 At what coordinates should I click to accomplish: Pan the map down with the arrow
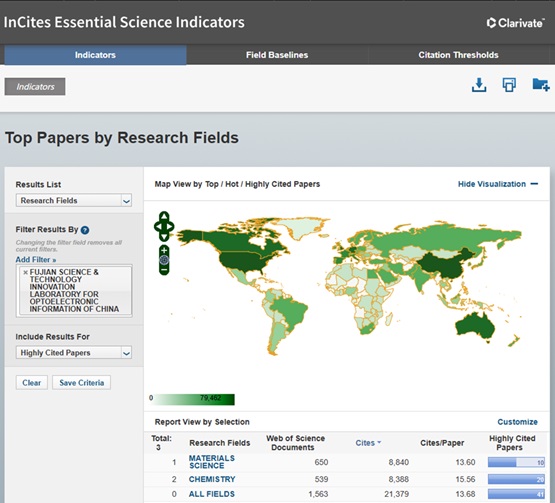point(164,237)
